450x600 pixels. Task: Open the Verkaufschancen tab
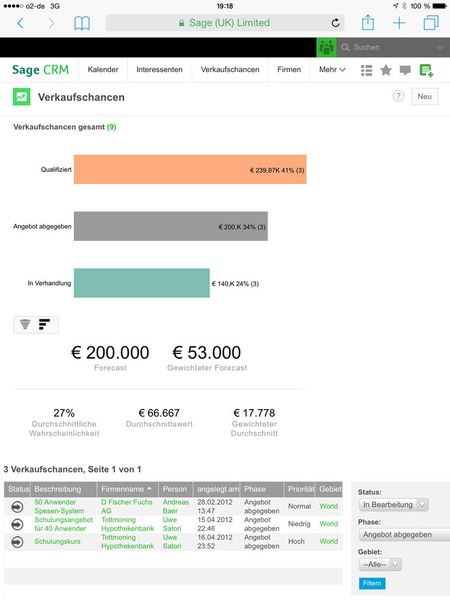(230, 70)
